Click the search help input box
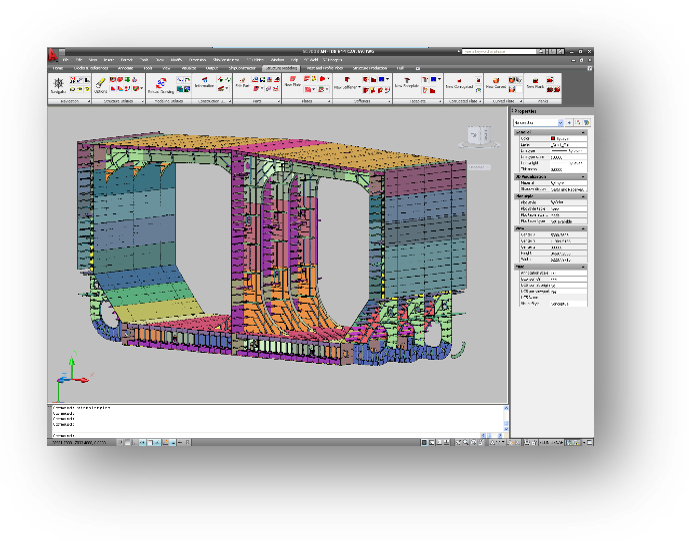The width and height of the screenshot is (689, 541). 500,51
